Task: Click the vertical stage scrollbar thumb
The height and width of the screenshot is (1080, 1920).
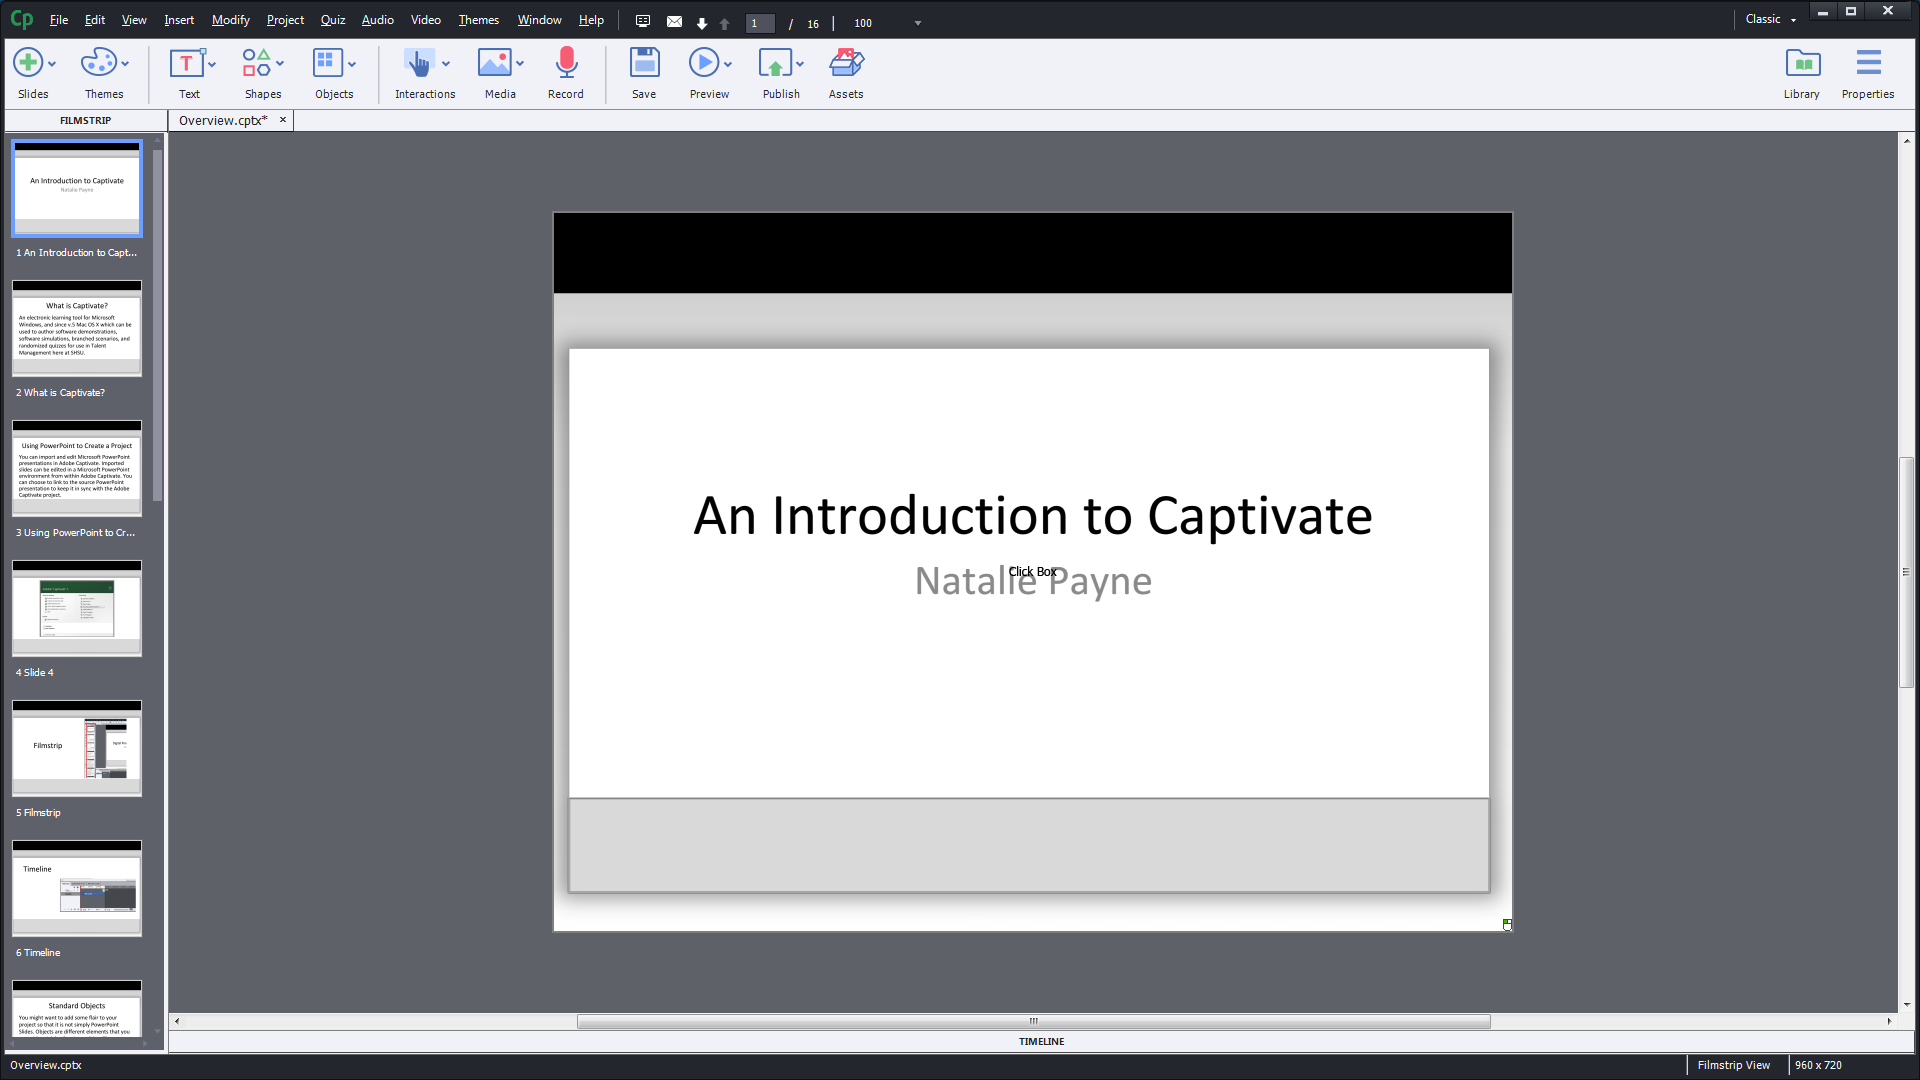Action: [x=1906, y=572]
